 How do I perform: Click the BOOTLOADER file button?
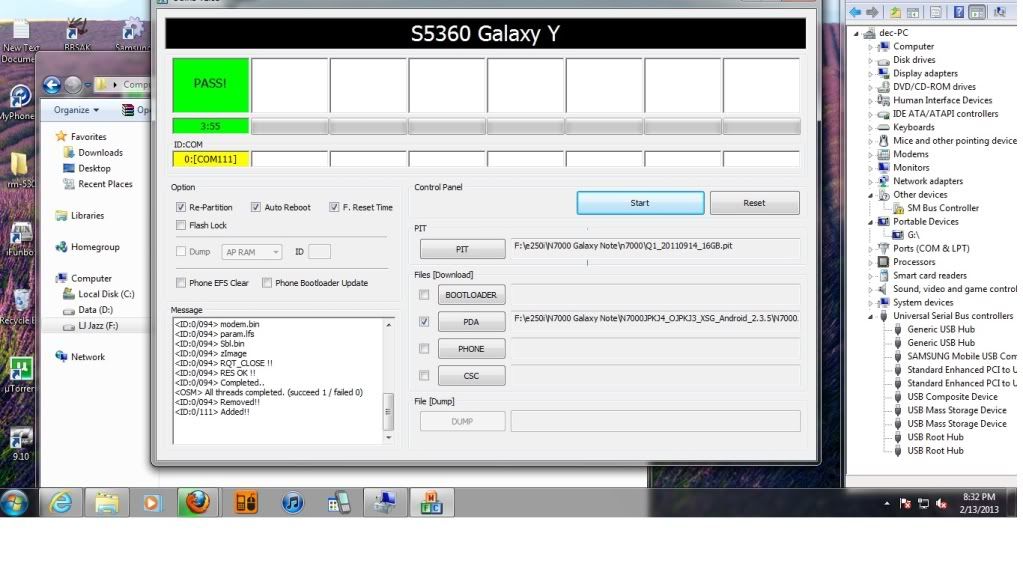pos(471,295)
